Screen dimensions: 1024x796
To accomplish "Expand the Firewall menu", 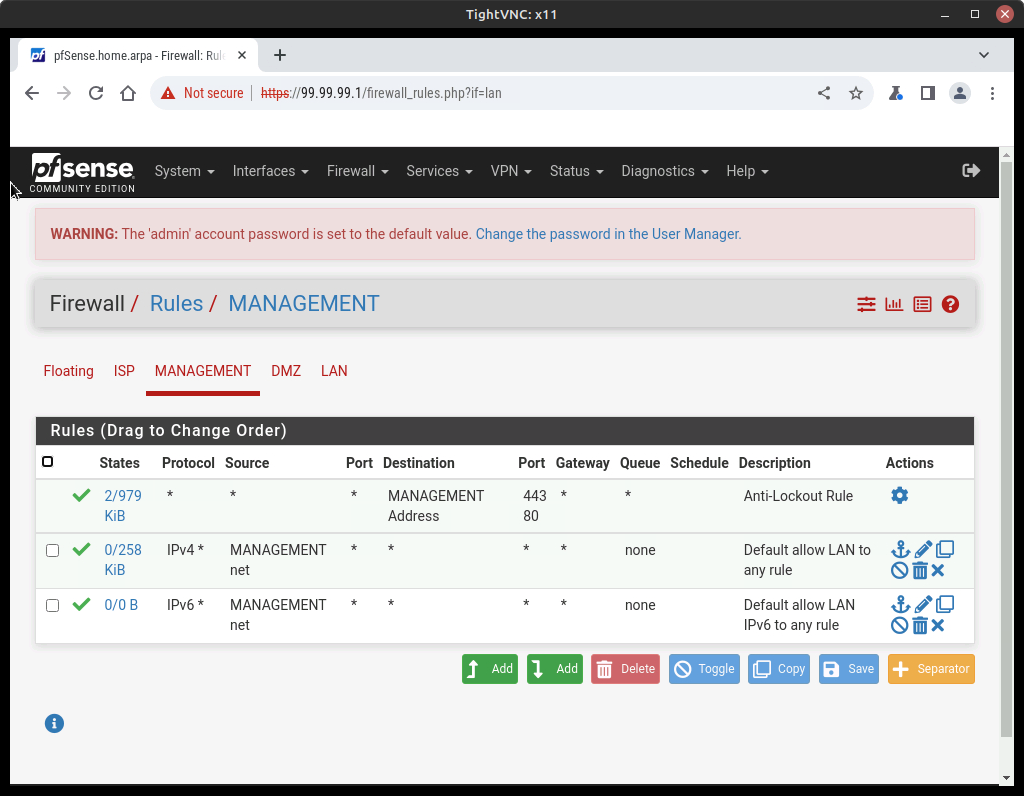I will pyautogui.click(x=357, y=171).
